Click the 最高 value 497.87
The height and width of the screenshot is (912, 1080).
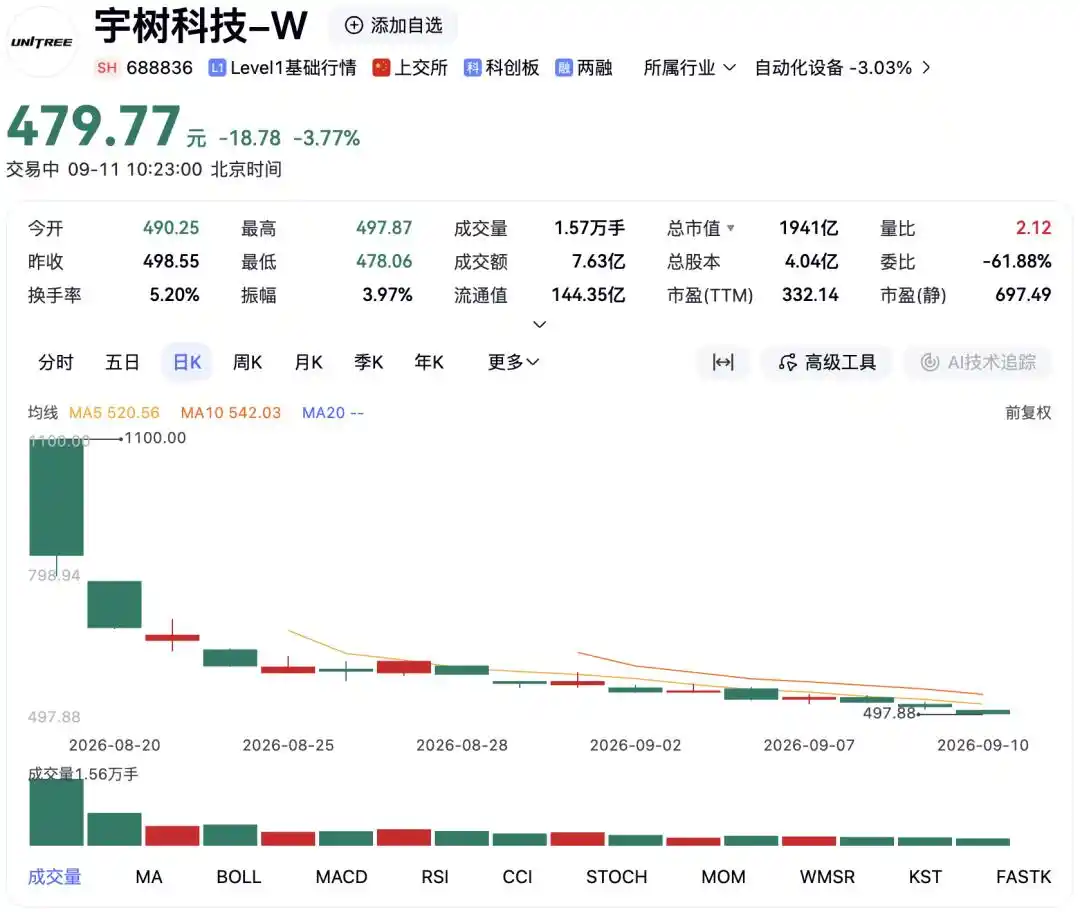pos(384,228)
